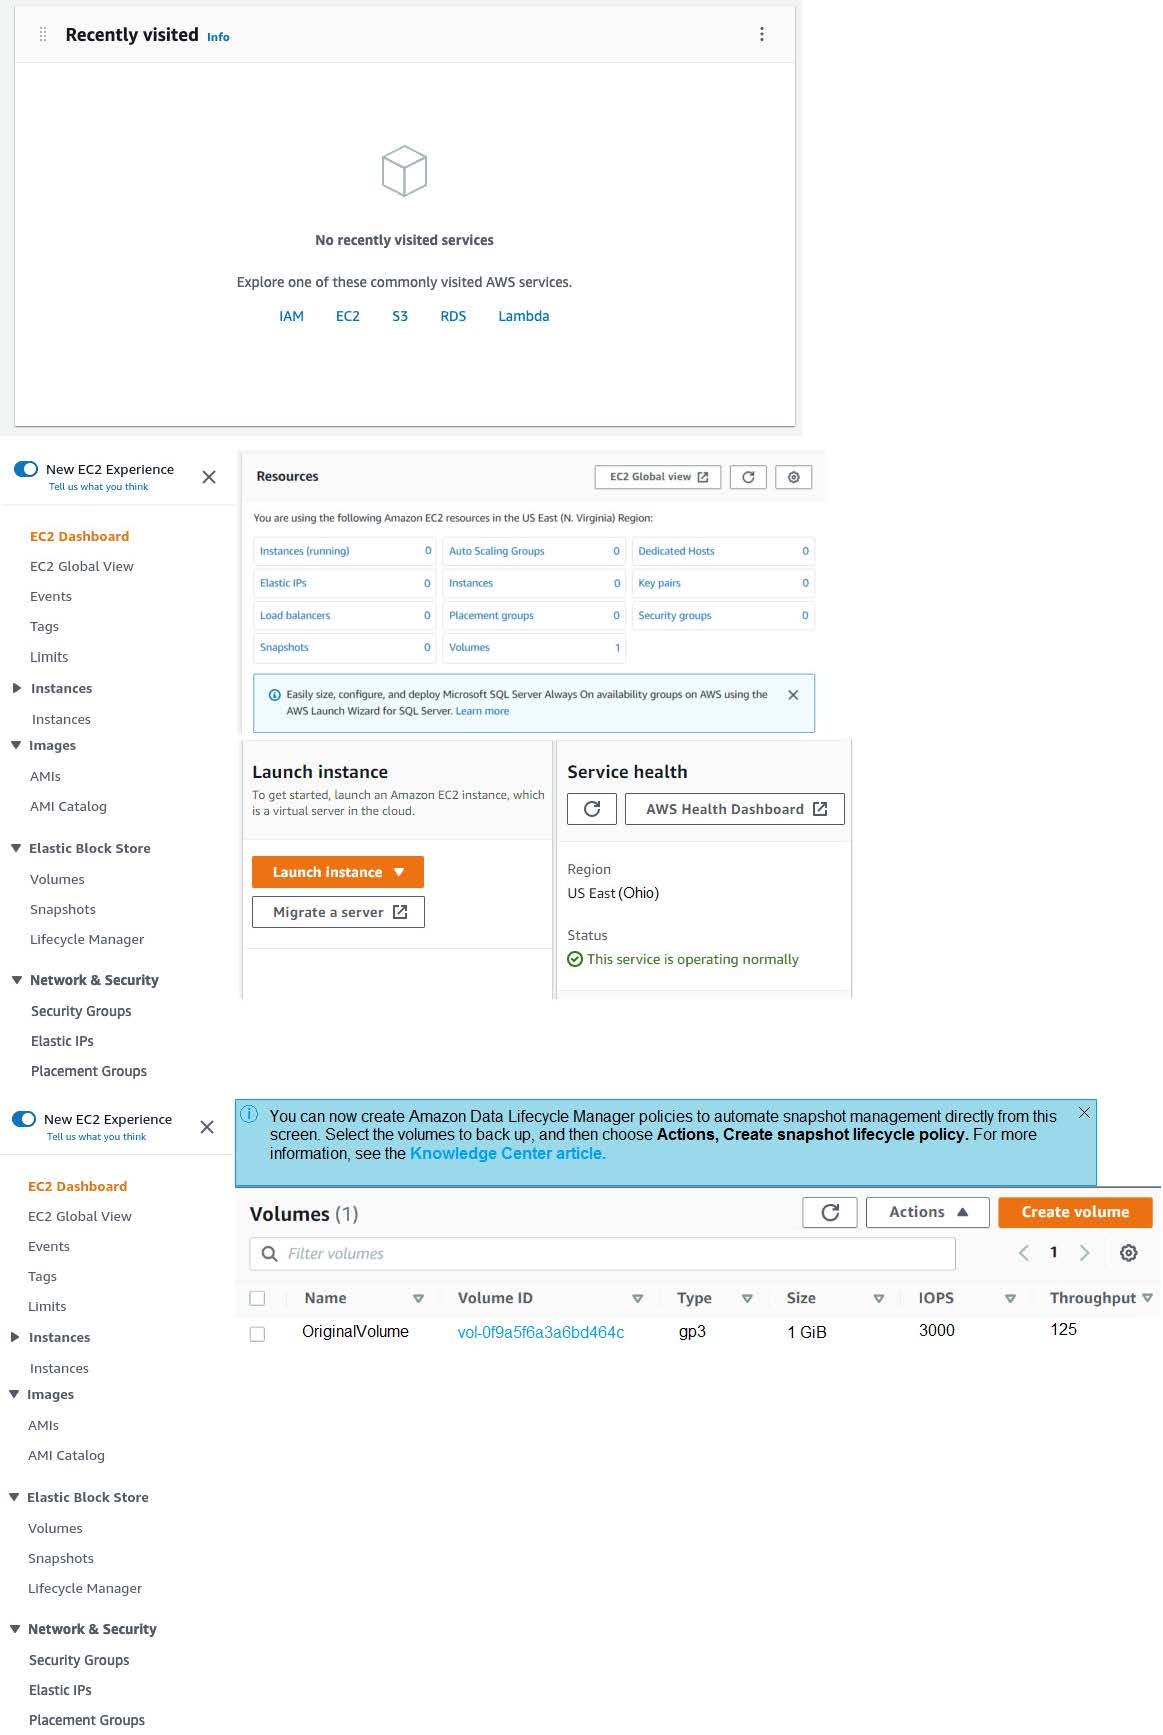Dismiss the Data Lifecycle Manager info banner
Viewport: 1163px width, 1735px height.
1084,1113
